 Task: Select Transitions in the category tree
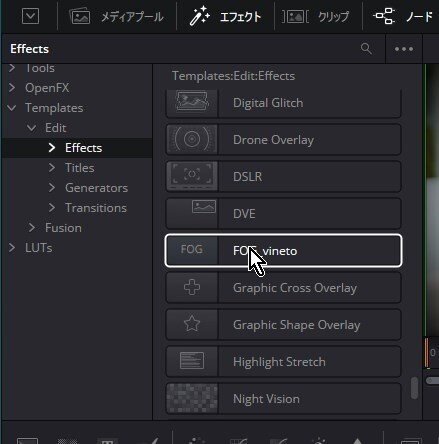pyautogui.click(x=96, y=208)
